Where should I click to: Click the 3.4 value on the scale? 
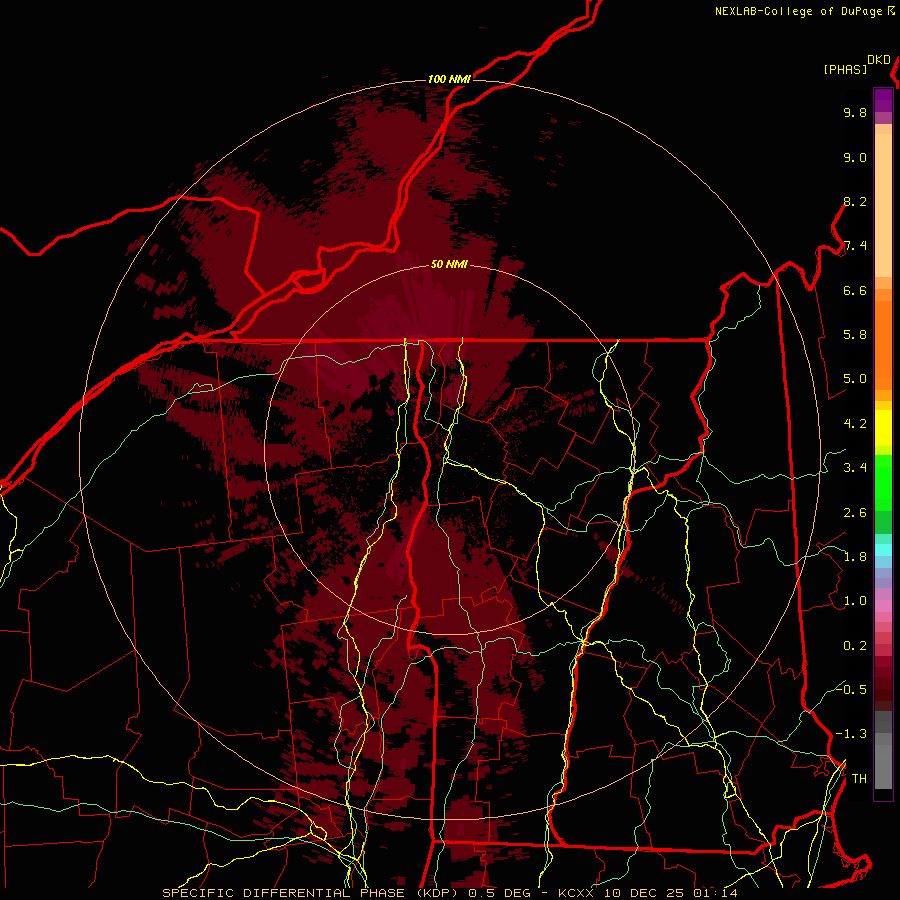tap(855, 468)
